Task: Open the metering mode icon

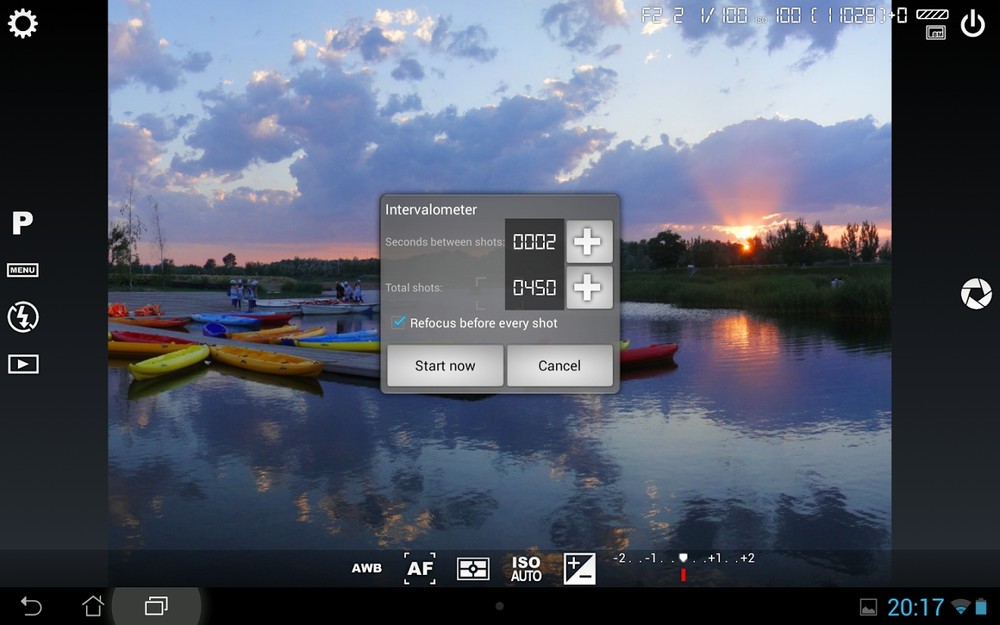Action: coord(473,569)
